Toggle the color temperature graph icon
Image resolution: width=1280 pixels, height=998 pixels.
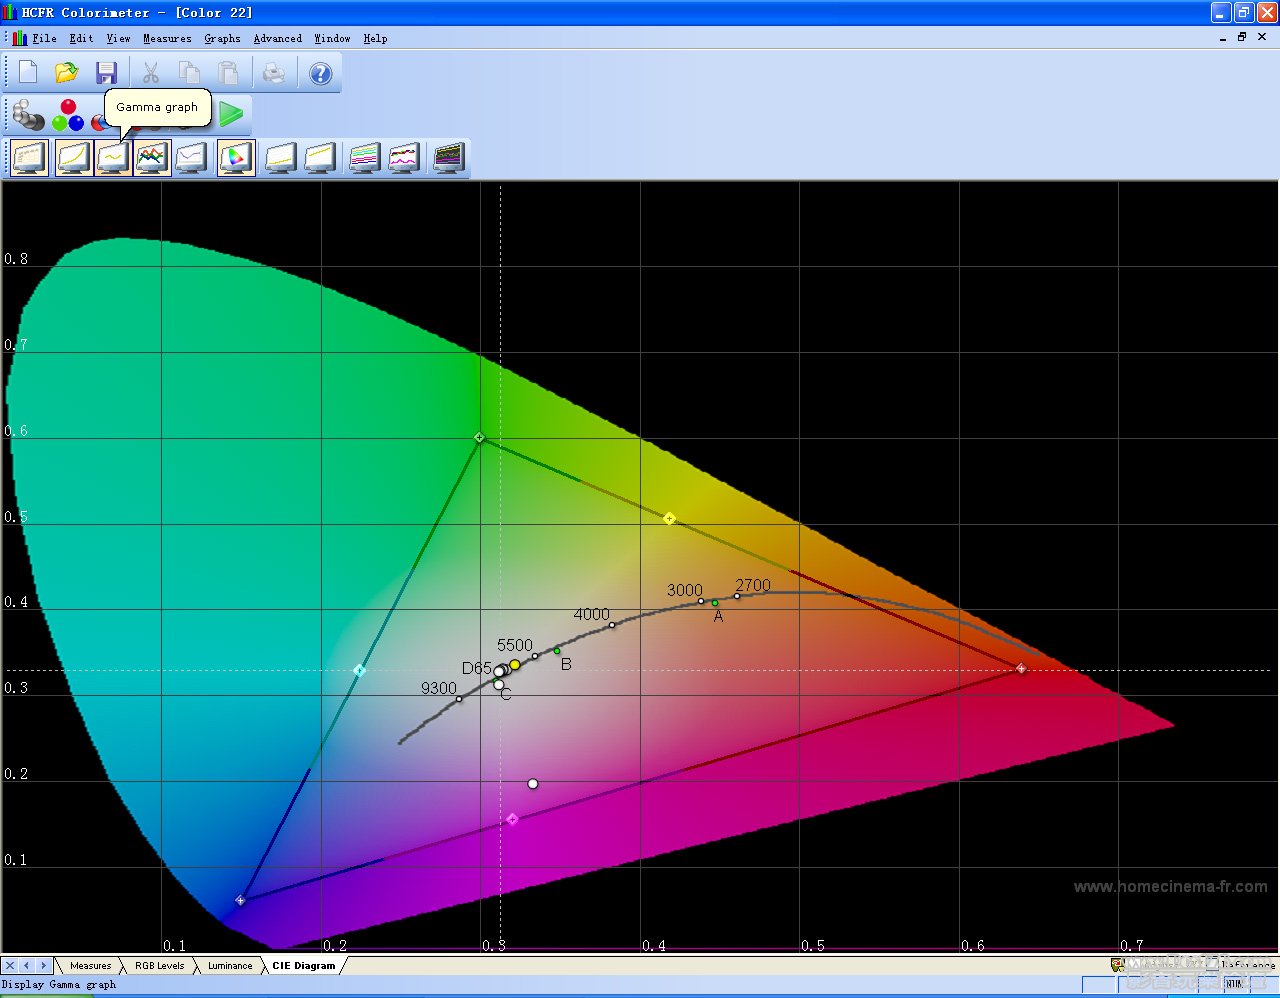coord(192,158)
